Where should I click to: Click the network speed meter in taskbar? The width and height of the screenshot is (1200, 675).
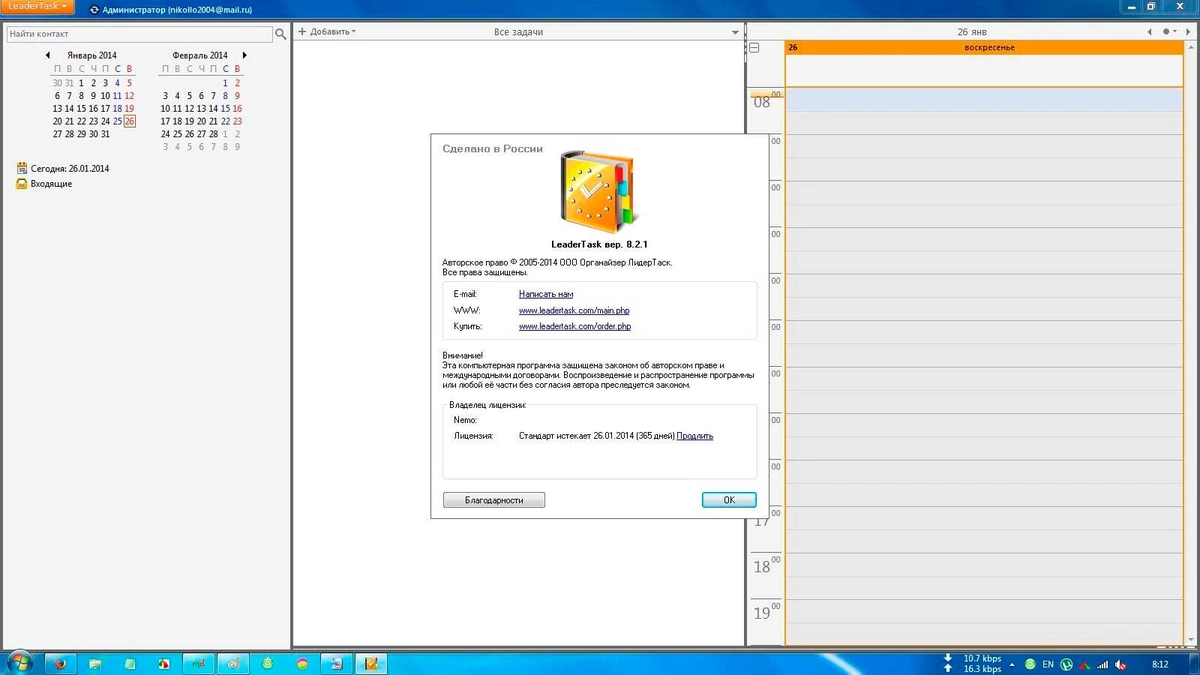tap(973, 664)
